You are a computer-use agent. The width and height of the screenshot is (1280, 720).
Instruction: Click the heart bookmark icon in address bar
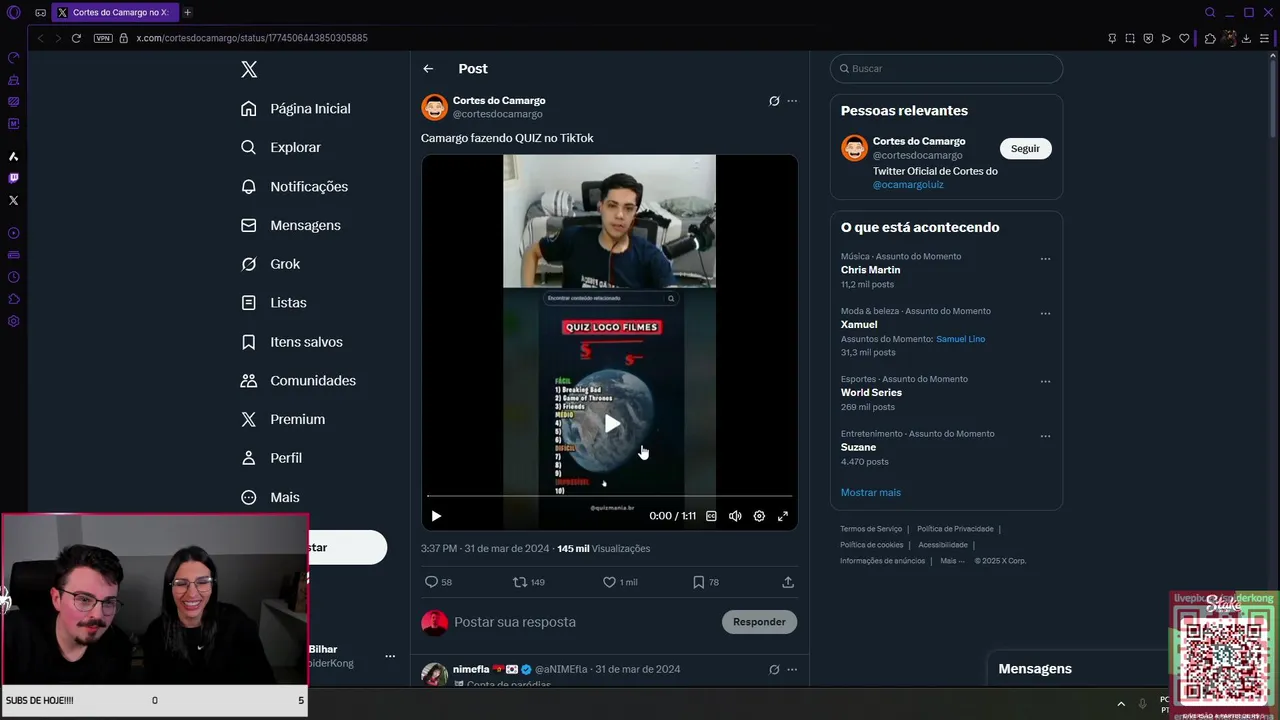click(x=1184, y=38)
